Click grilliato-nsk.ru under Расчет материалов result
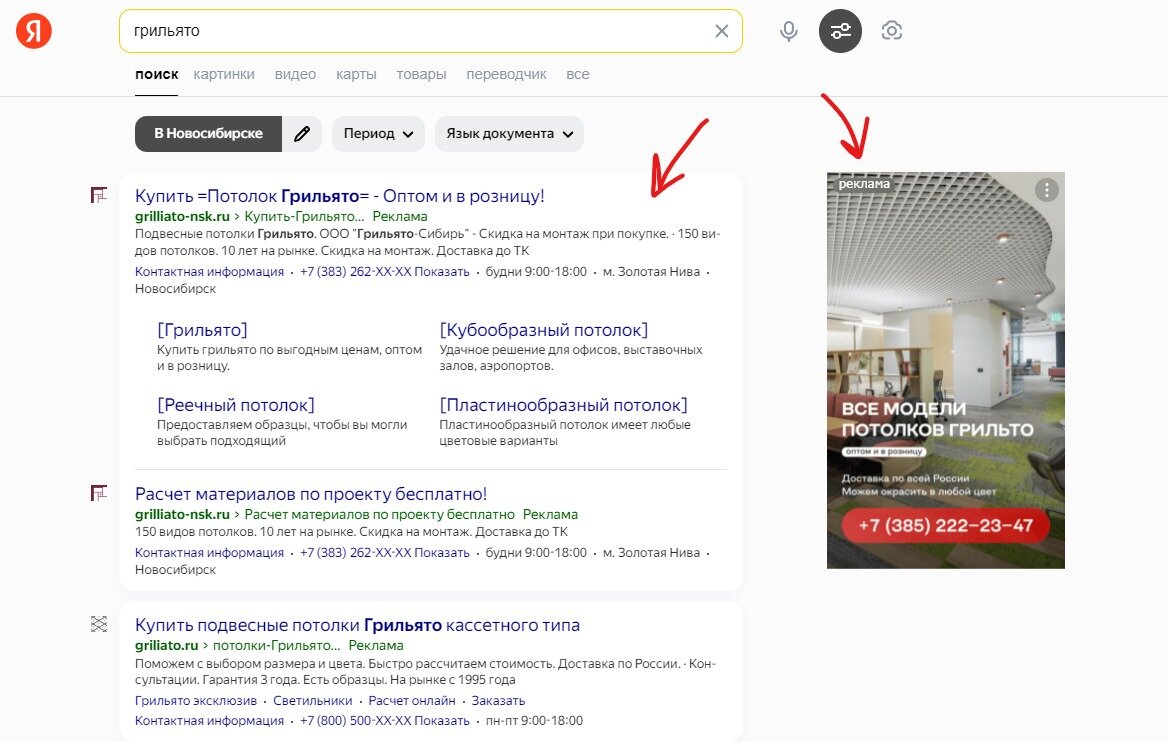 [182, 514]
